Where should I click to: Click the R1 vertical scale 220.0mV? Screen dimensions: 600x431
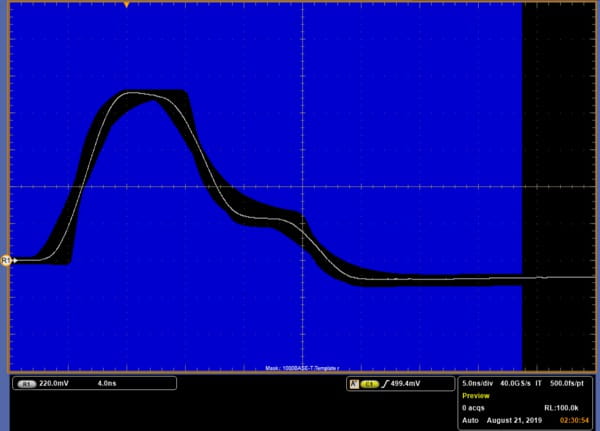[54, 383]
